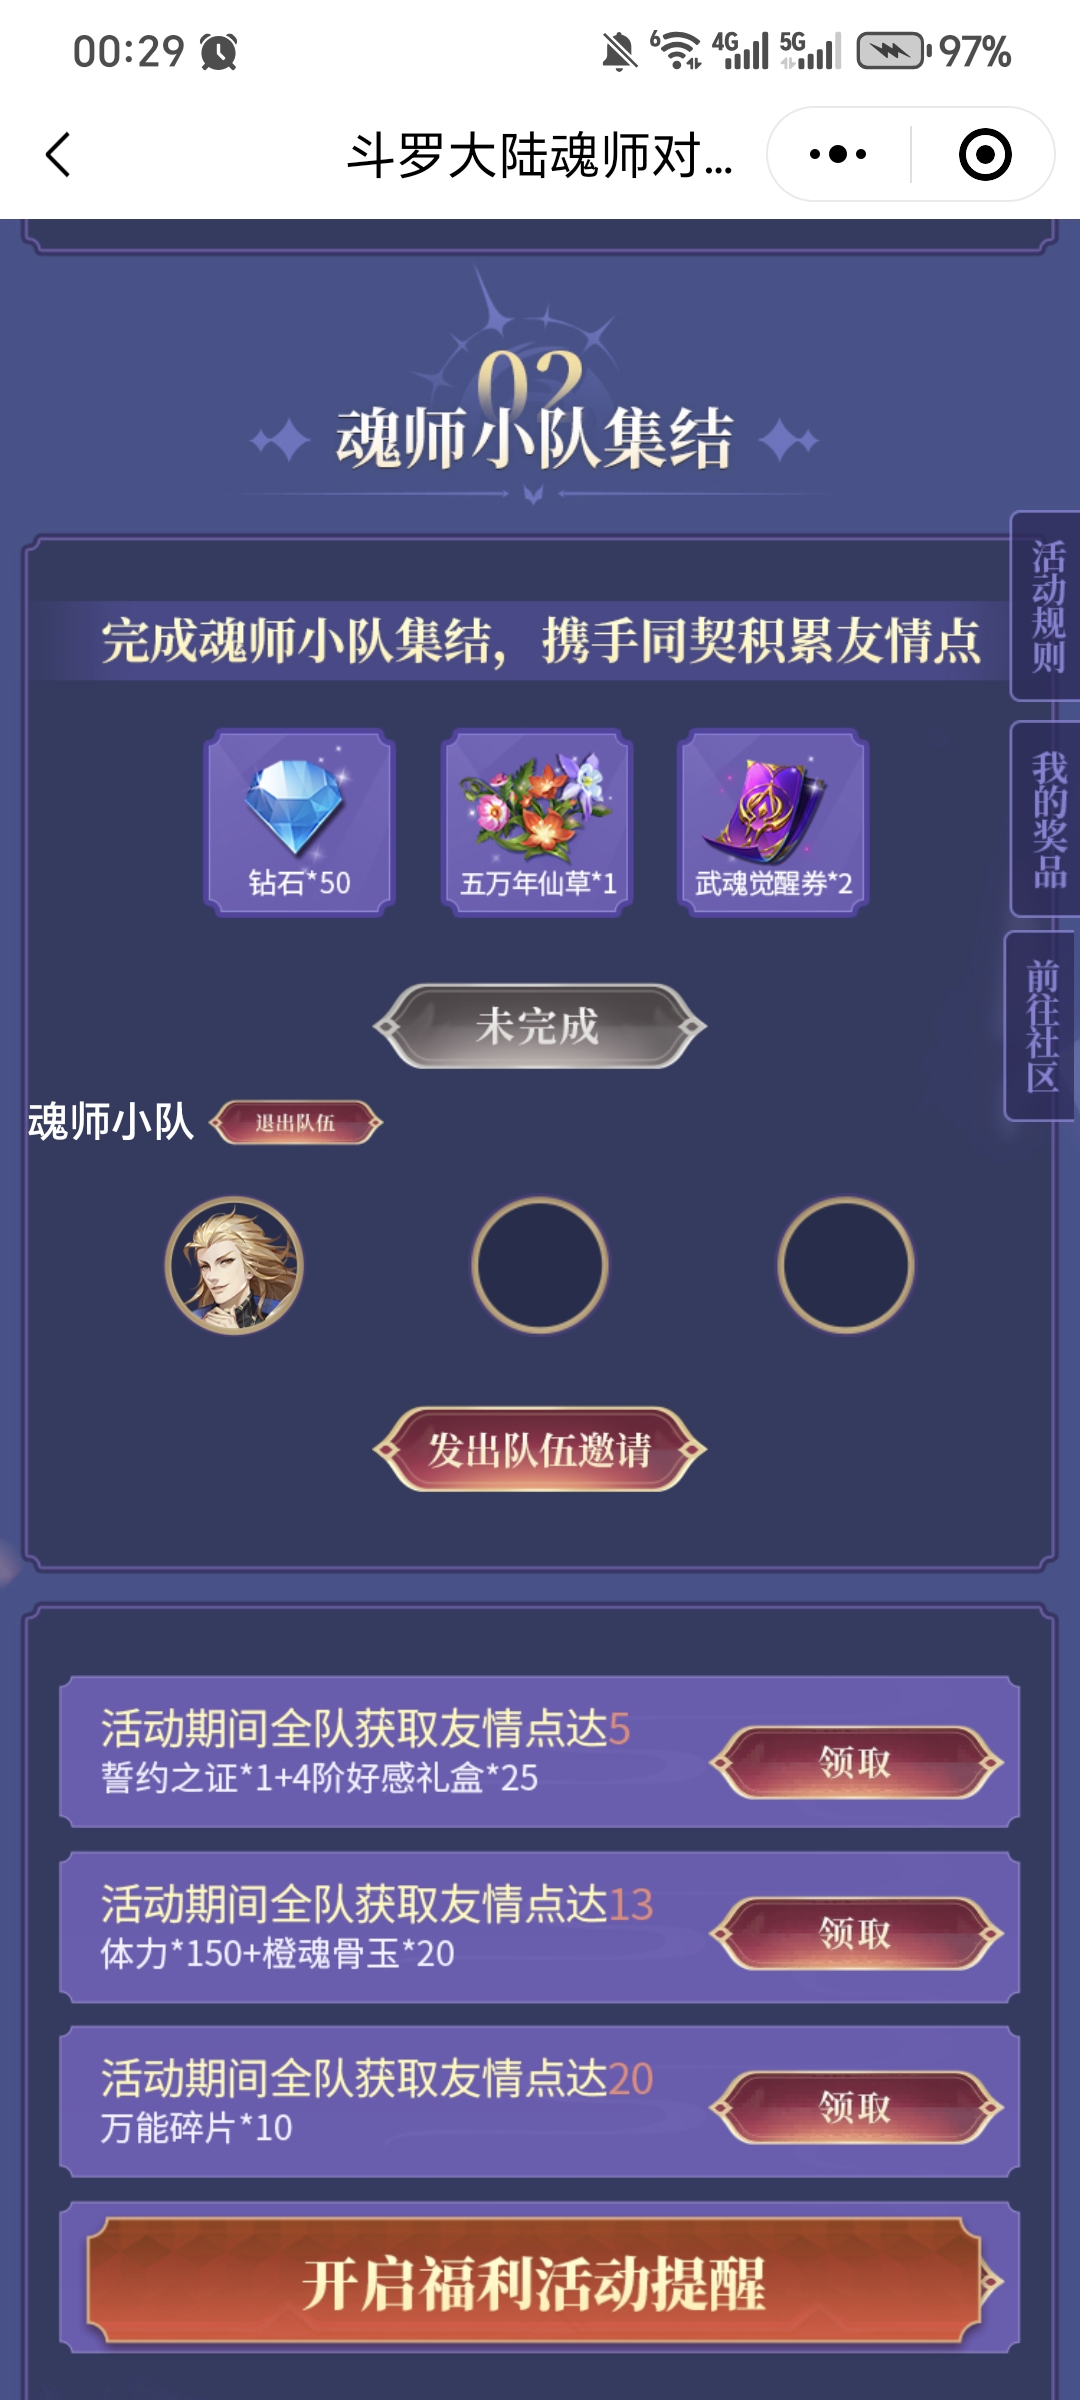Tap the empty third team member slot
1080x2400 pixels.
(x=846, y=1265)
